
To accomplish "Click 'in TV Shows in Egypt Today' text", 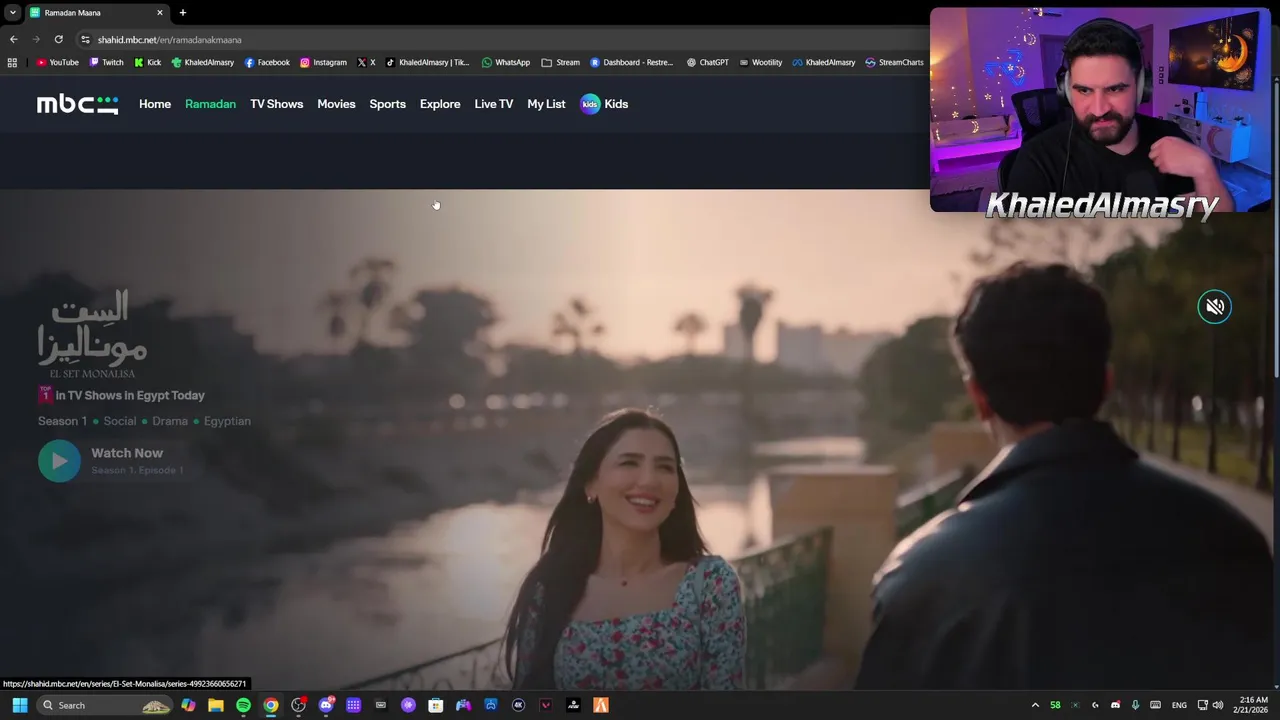I will [x=130, y=395].
